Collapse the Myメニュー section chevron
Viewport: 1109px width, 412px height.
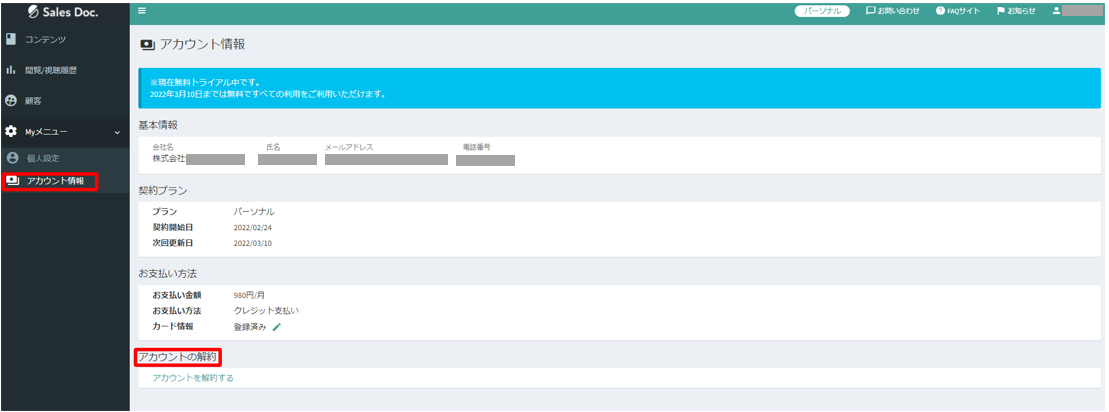tap(117, 132)
